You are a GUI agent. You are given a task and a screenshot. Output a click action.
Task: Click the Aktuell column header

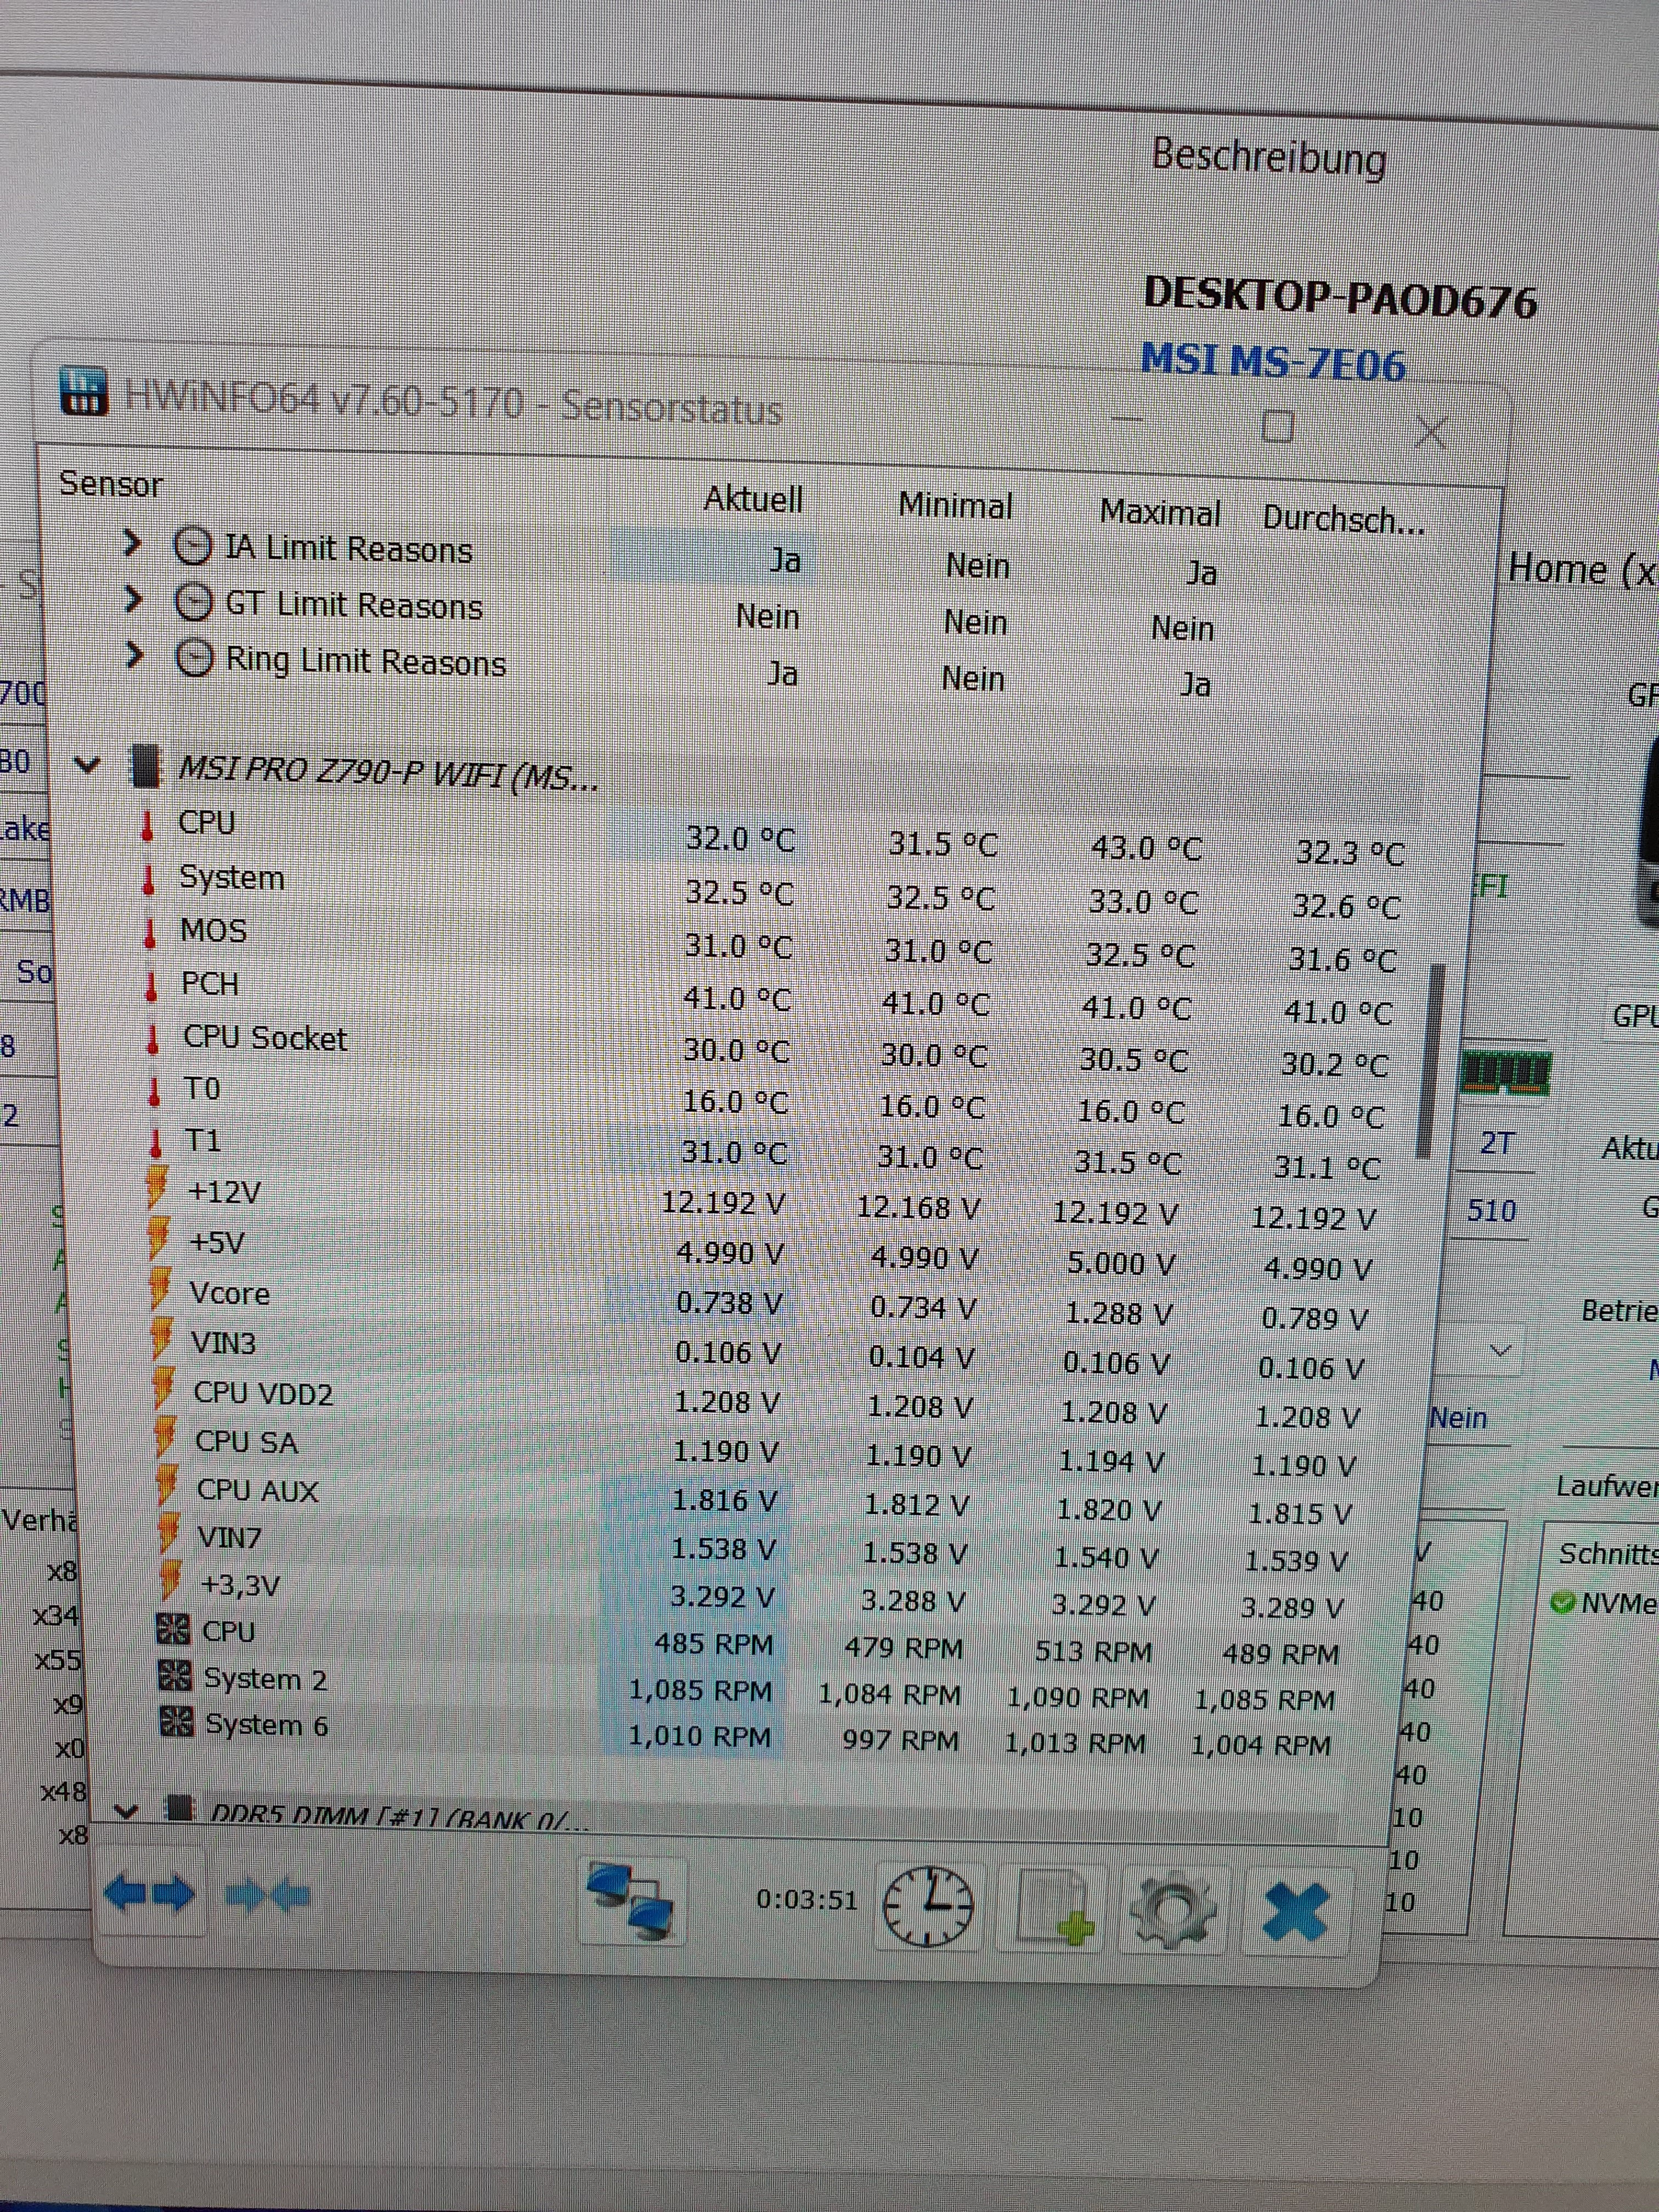[752, 499]
